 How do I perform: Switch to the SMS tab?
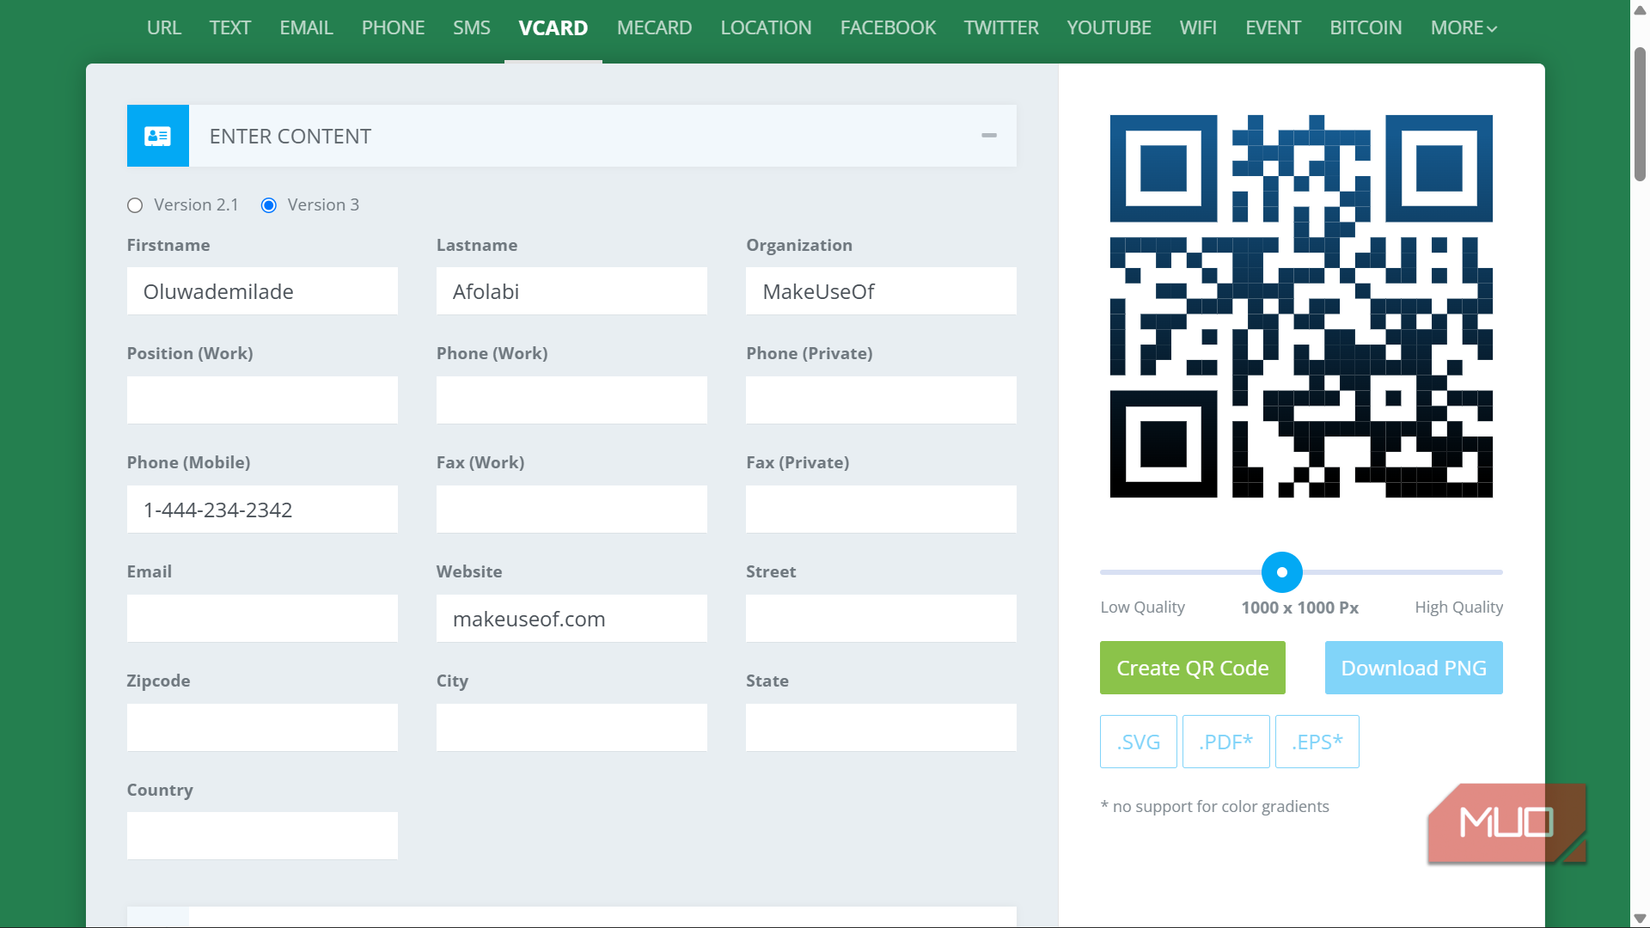pyautogui.click(x=472, y=28)
